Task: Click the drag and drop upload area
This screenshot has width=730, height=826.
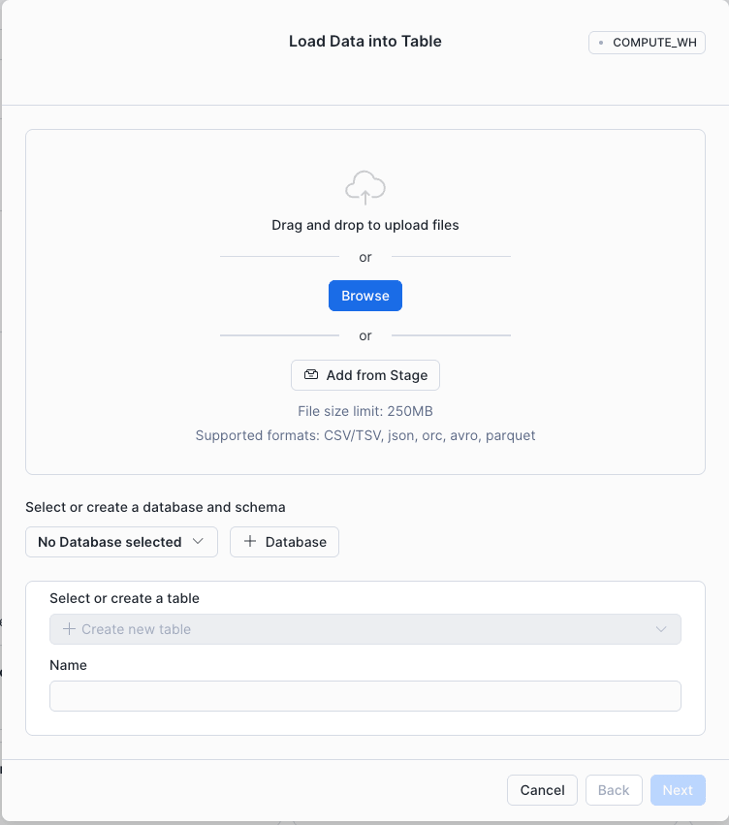Action: pyautogui.click(x=365, y=225)
